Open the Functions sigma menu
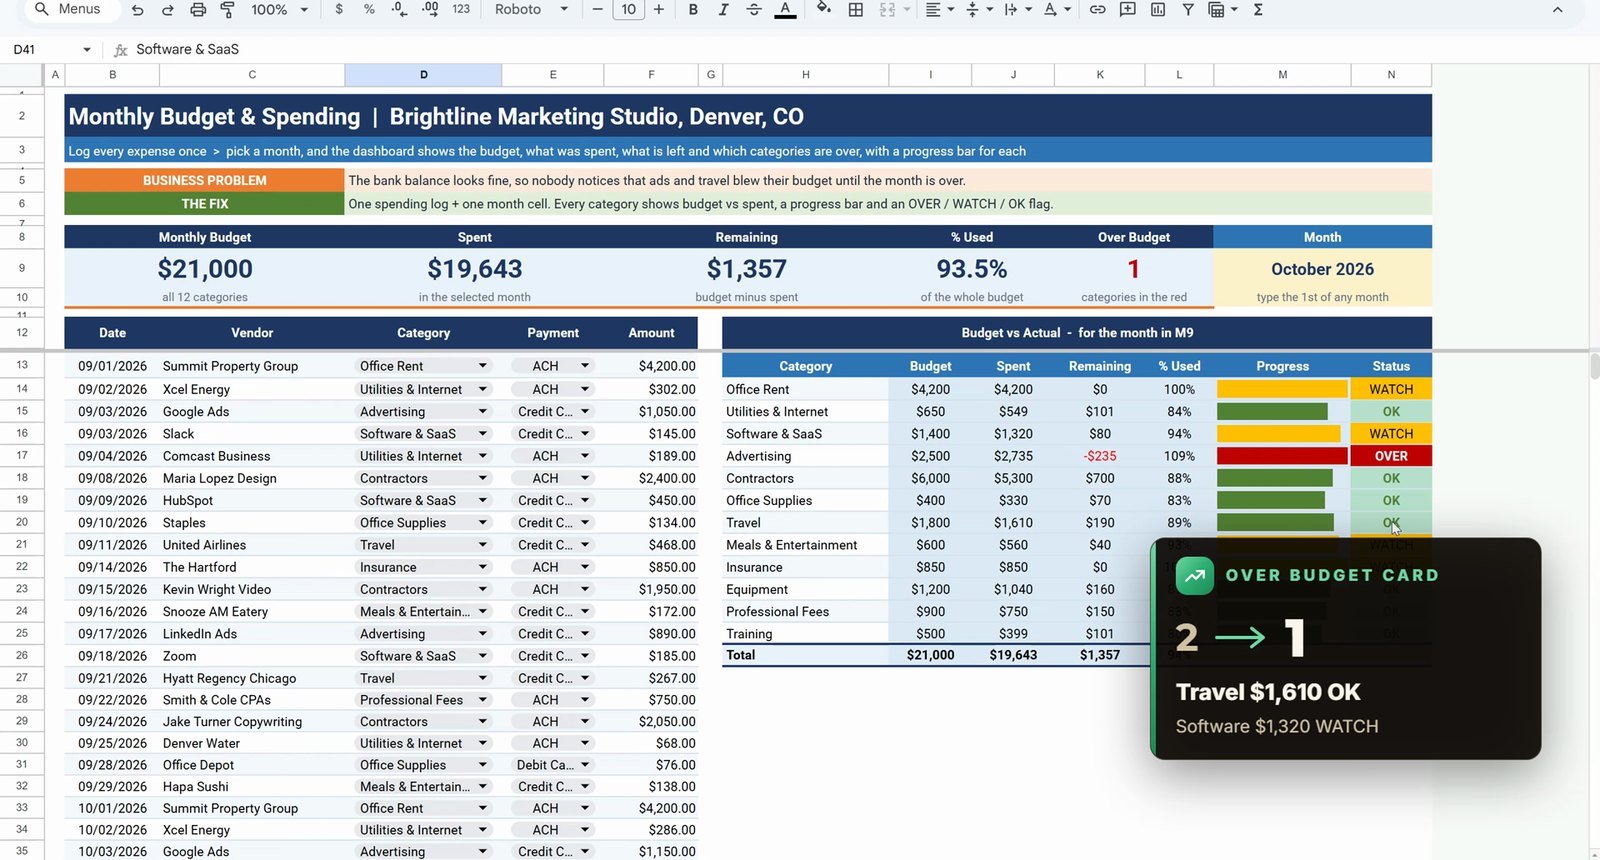 click(1258, 9)
